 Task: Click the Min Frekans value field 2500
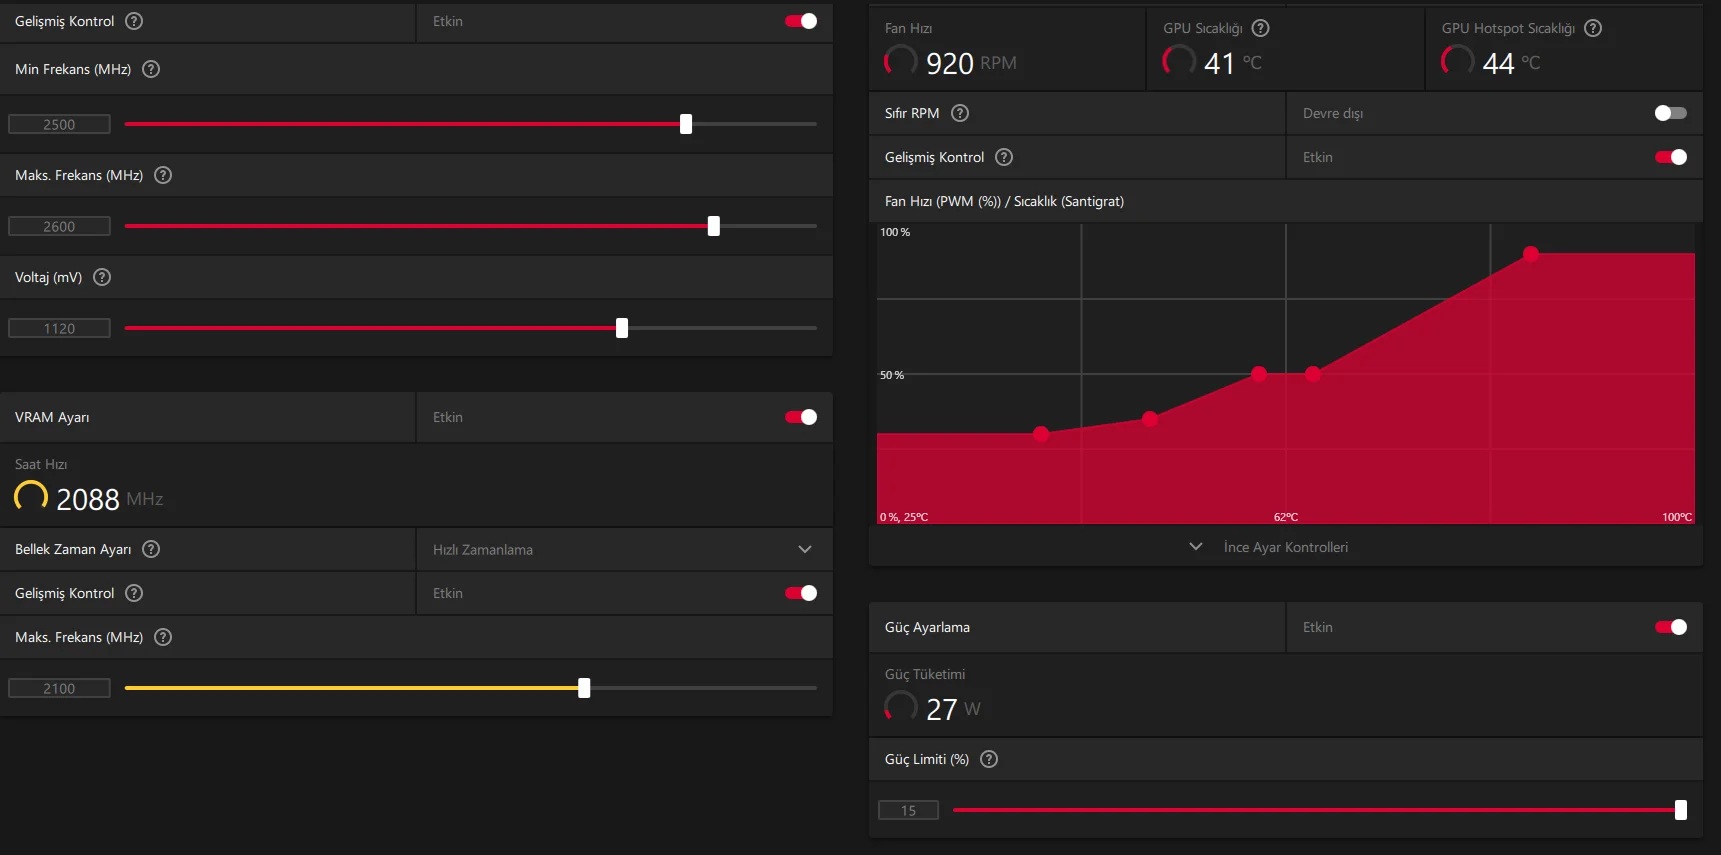pyautogui.click(x=59, y=124)
